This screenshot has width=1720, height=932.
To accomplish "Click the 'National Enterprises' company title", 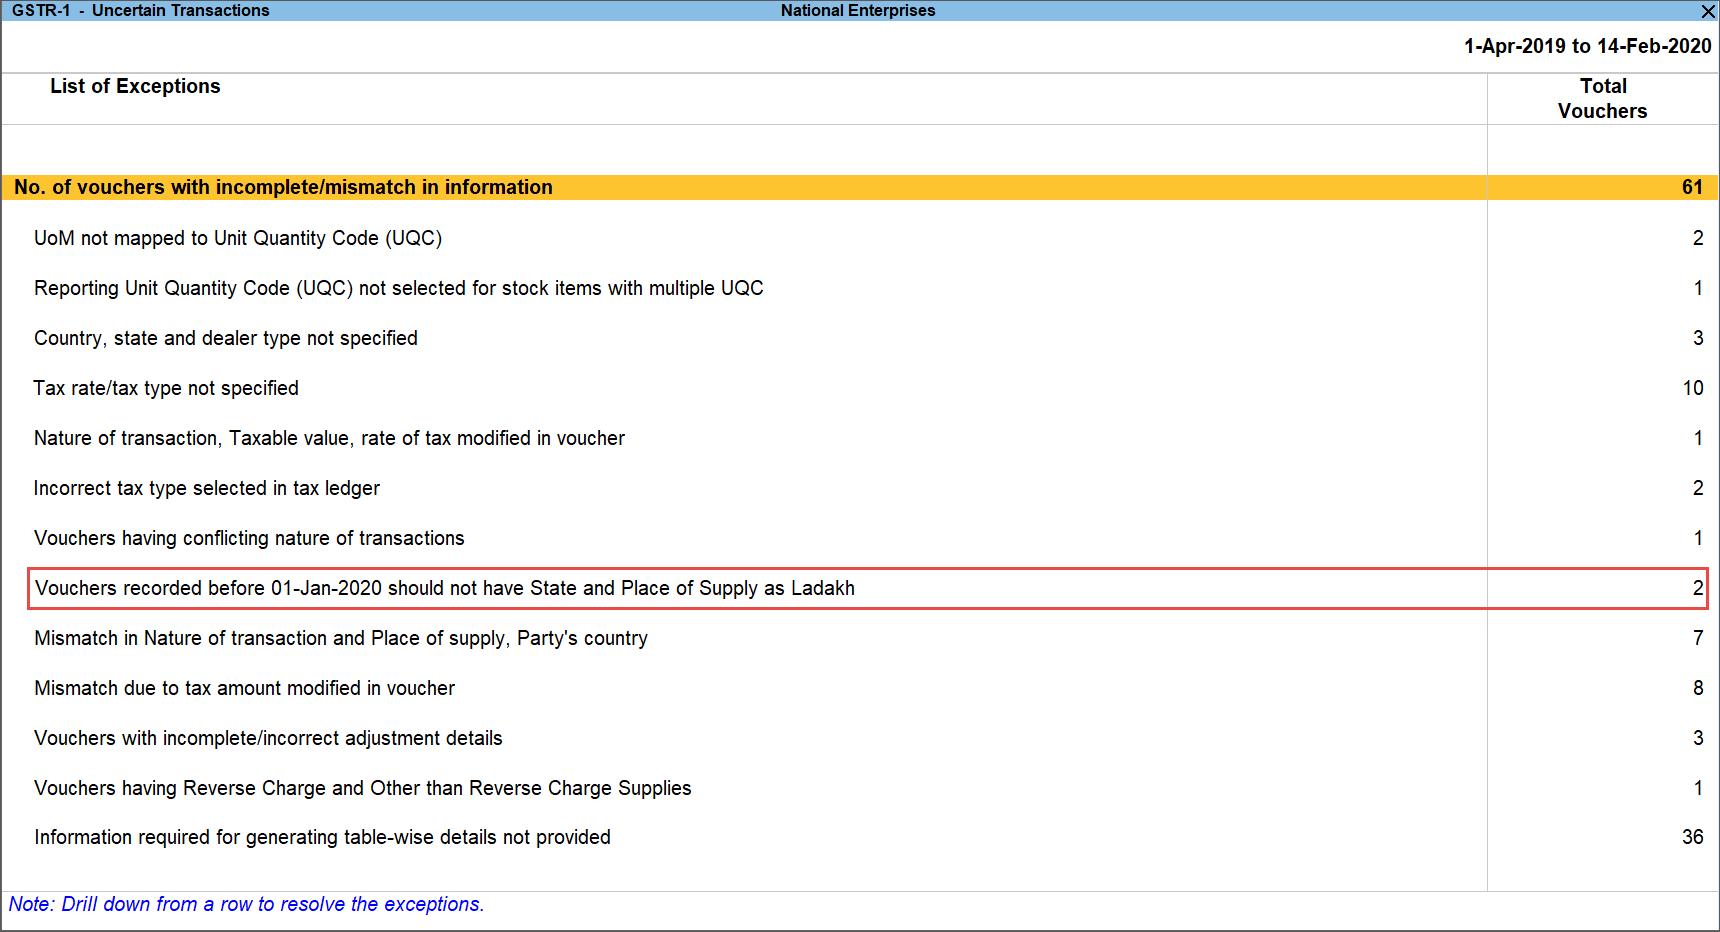I will (x=858, y=10).
